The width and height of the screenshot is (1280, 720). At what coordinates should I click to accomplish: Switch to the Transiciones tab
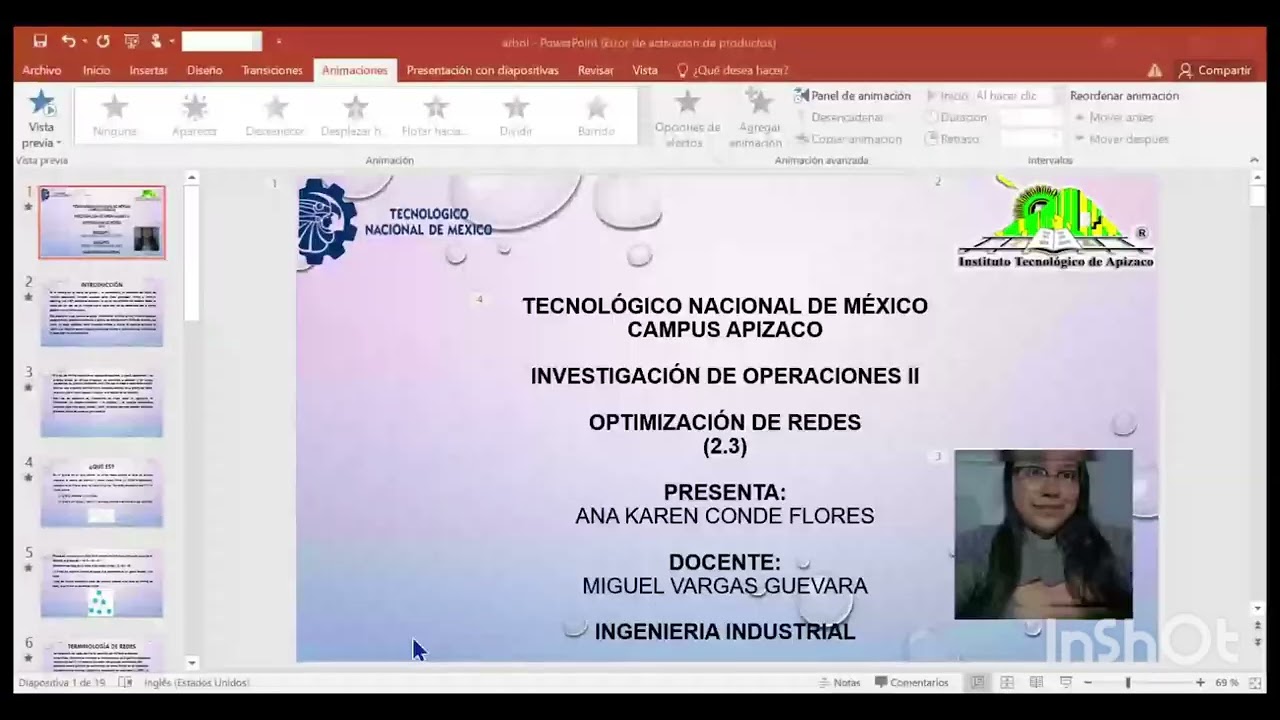[x=272, y=70]
